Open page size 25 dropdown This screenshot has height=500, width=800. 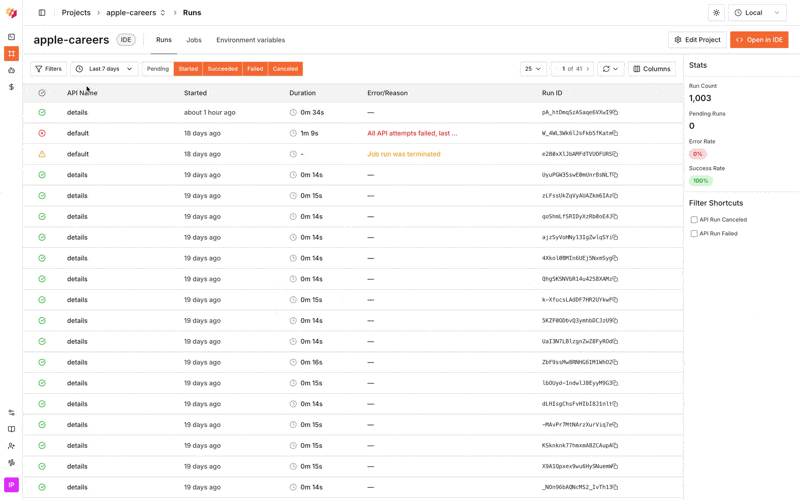pos(533,69)
